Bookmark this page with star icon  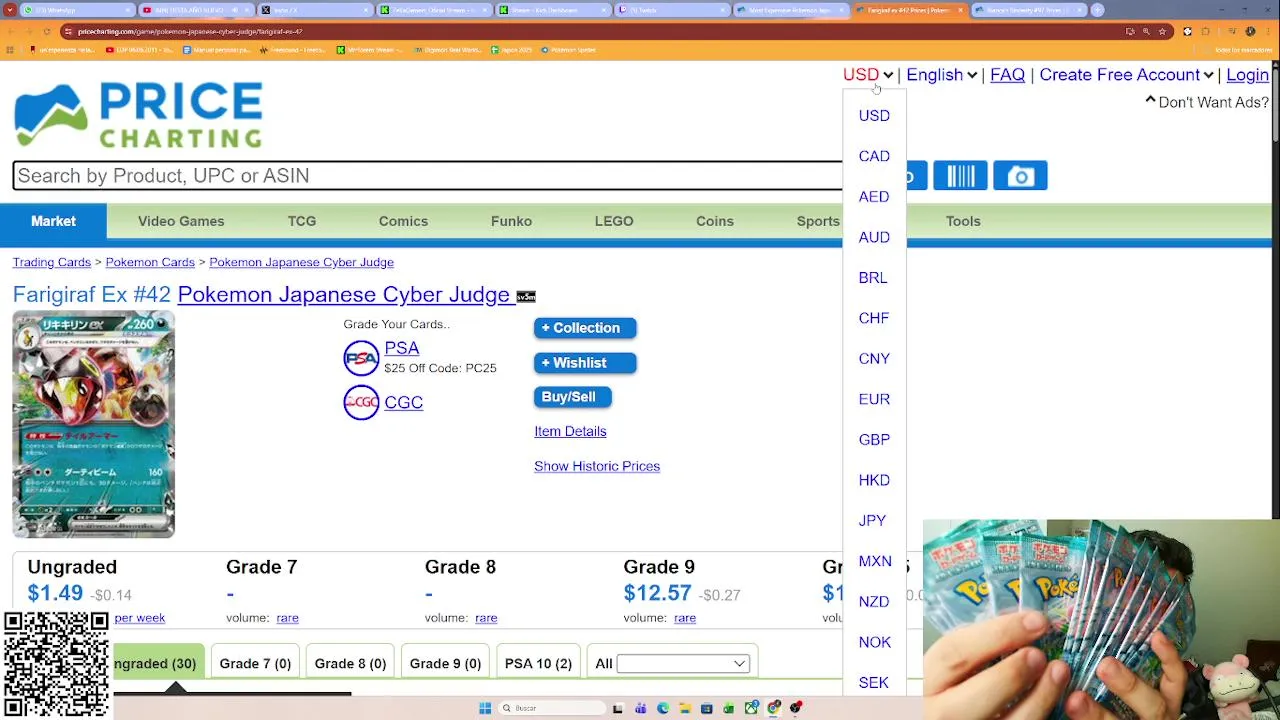click(1162, 31)
